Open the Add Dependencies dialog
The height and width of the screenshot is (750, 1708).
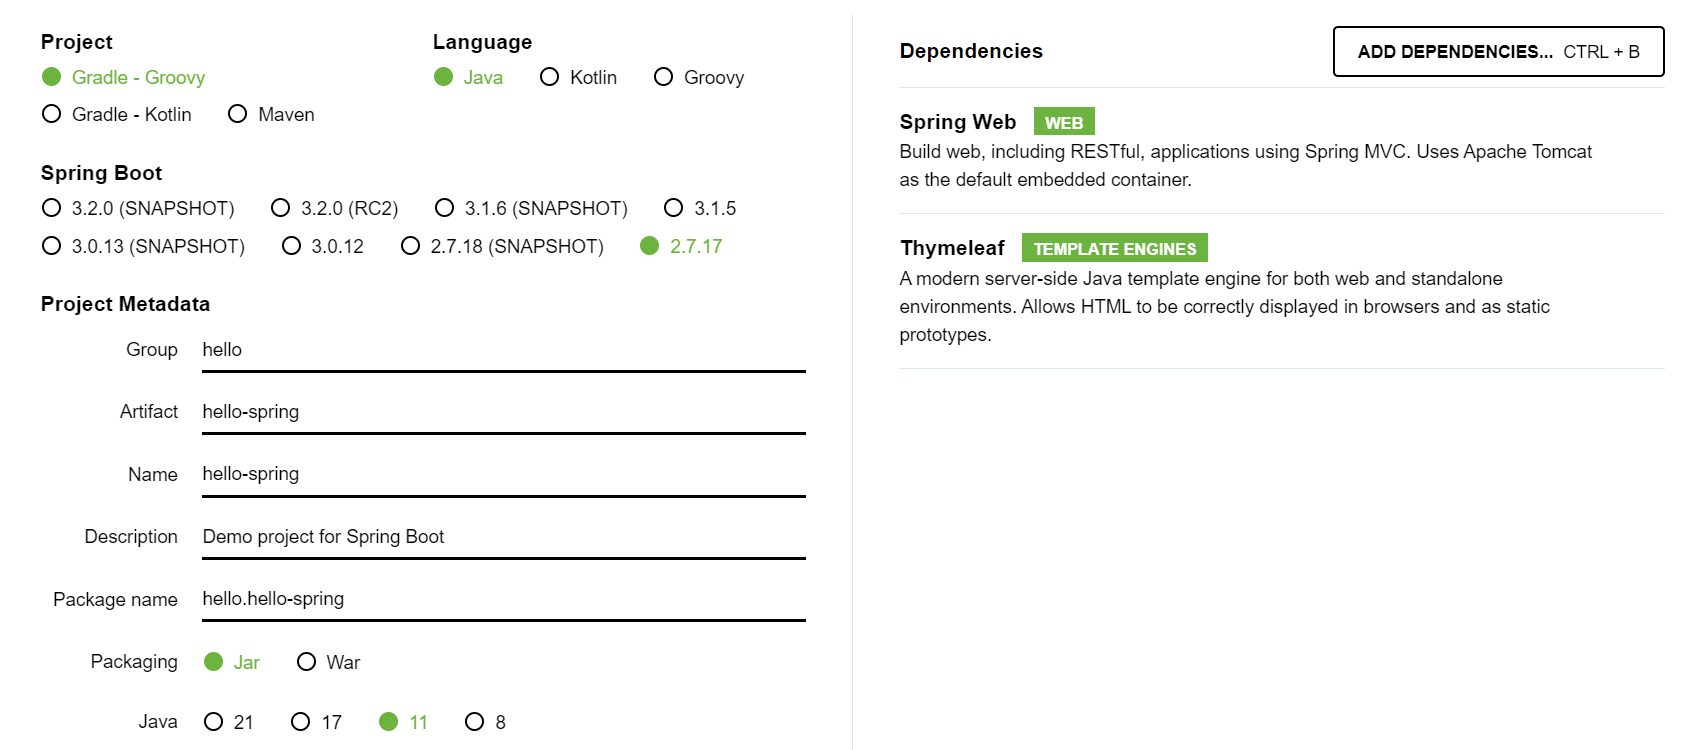point(1498,52)
